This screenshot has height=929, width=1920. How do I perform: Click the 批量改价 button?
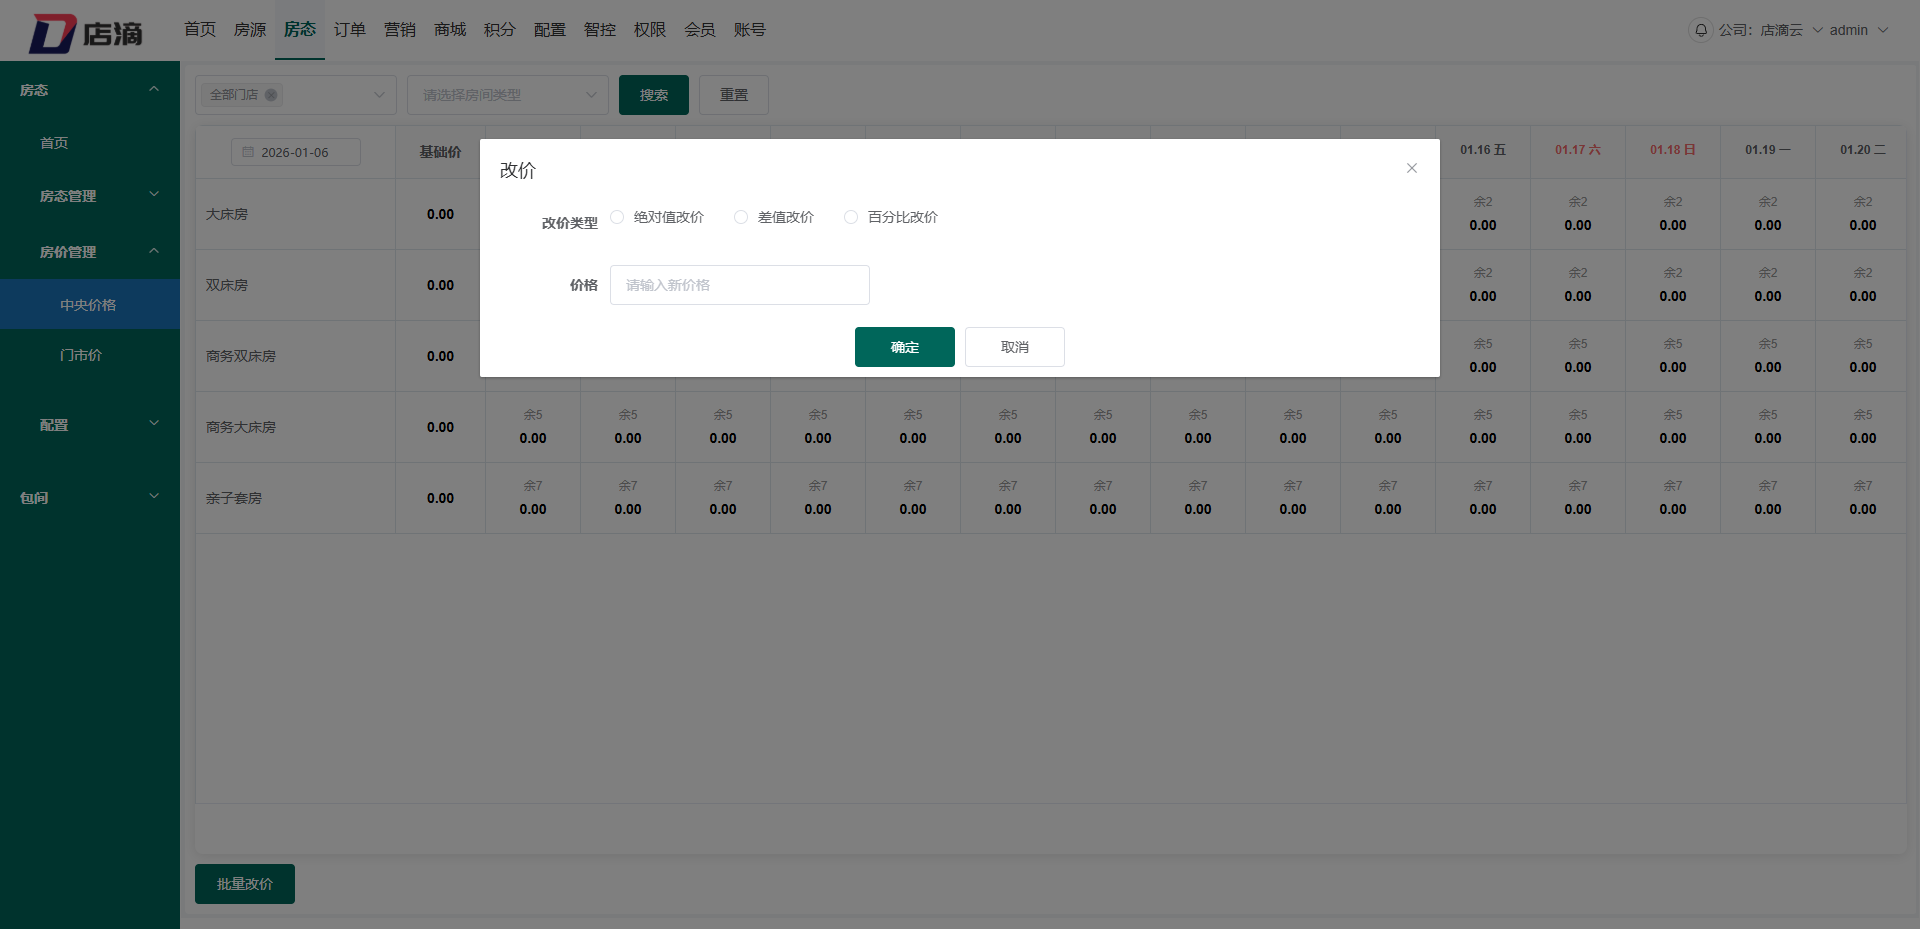(x=244, y=884)
